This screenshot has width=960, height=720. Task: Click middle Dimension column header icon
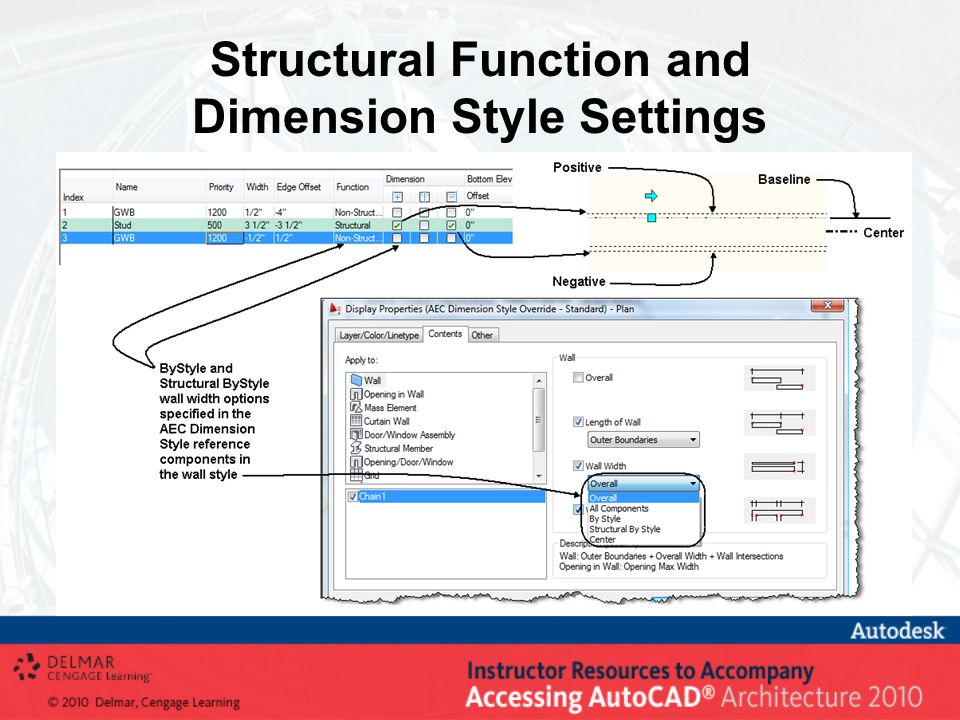[x=424, y=197]
